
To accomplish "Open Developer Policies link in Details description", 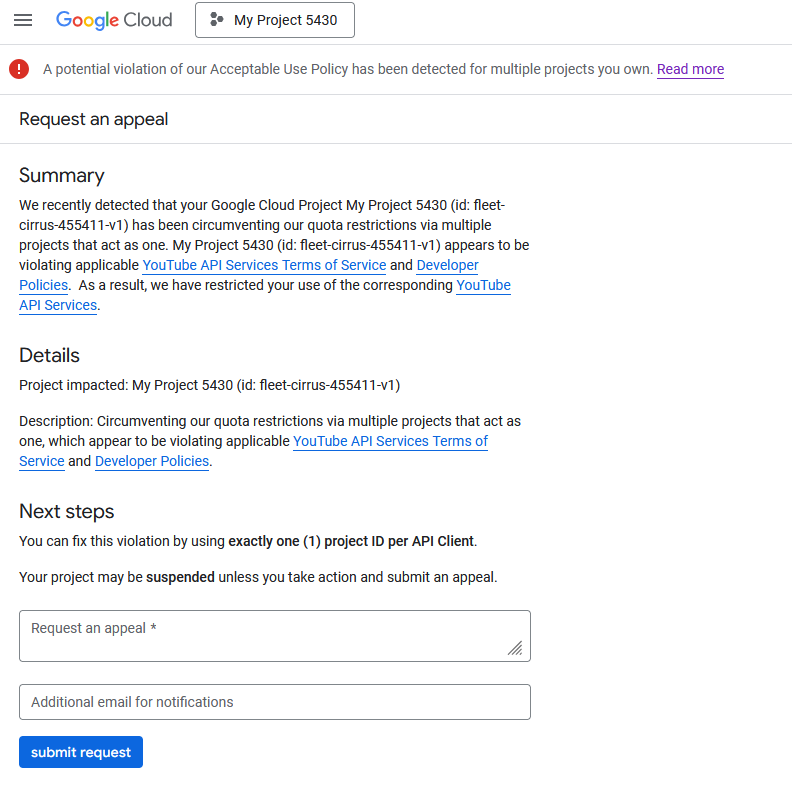I will pyautogui.click(x=152, y=461).
